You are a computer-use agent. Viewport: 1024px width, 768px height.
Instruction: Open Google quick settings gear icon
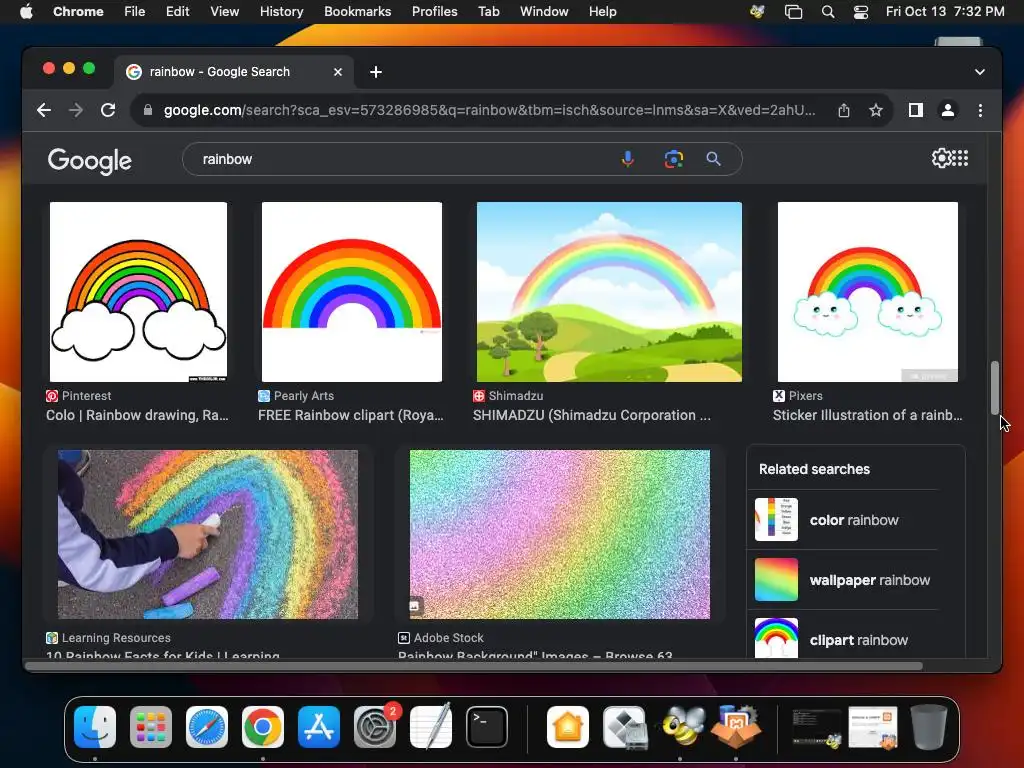pyautogui.click(x=941, y=158)
